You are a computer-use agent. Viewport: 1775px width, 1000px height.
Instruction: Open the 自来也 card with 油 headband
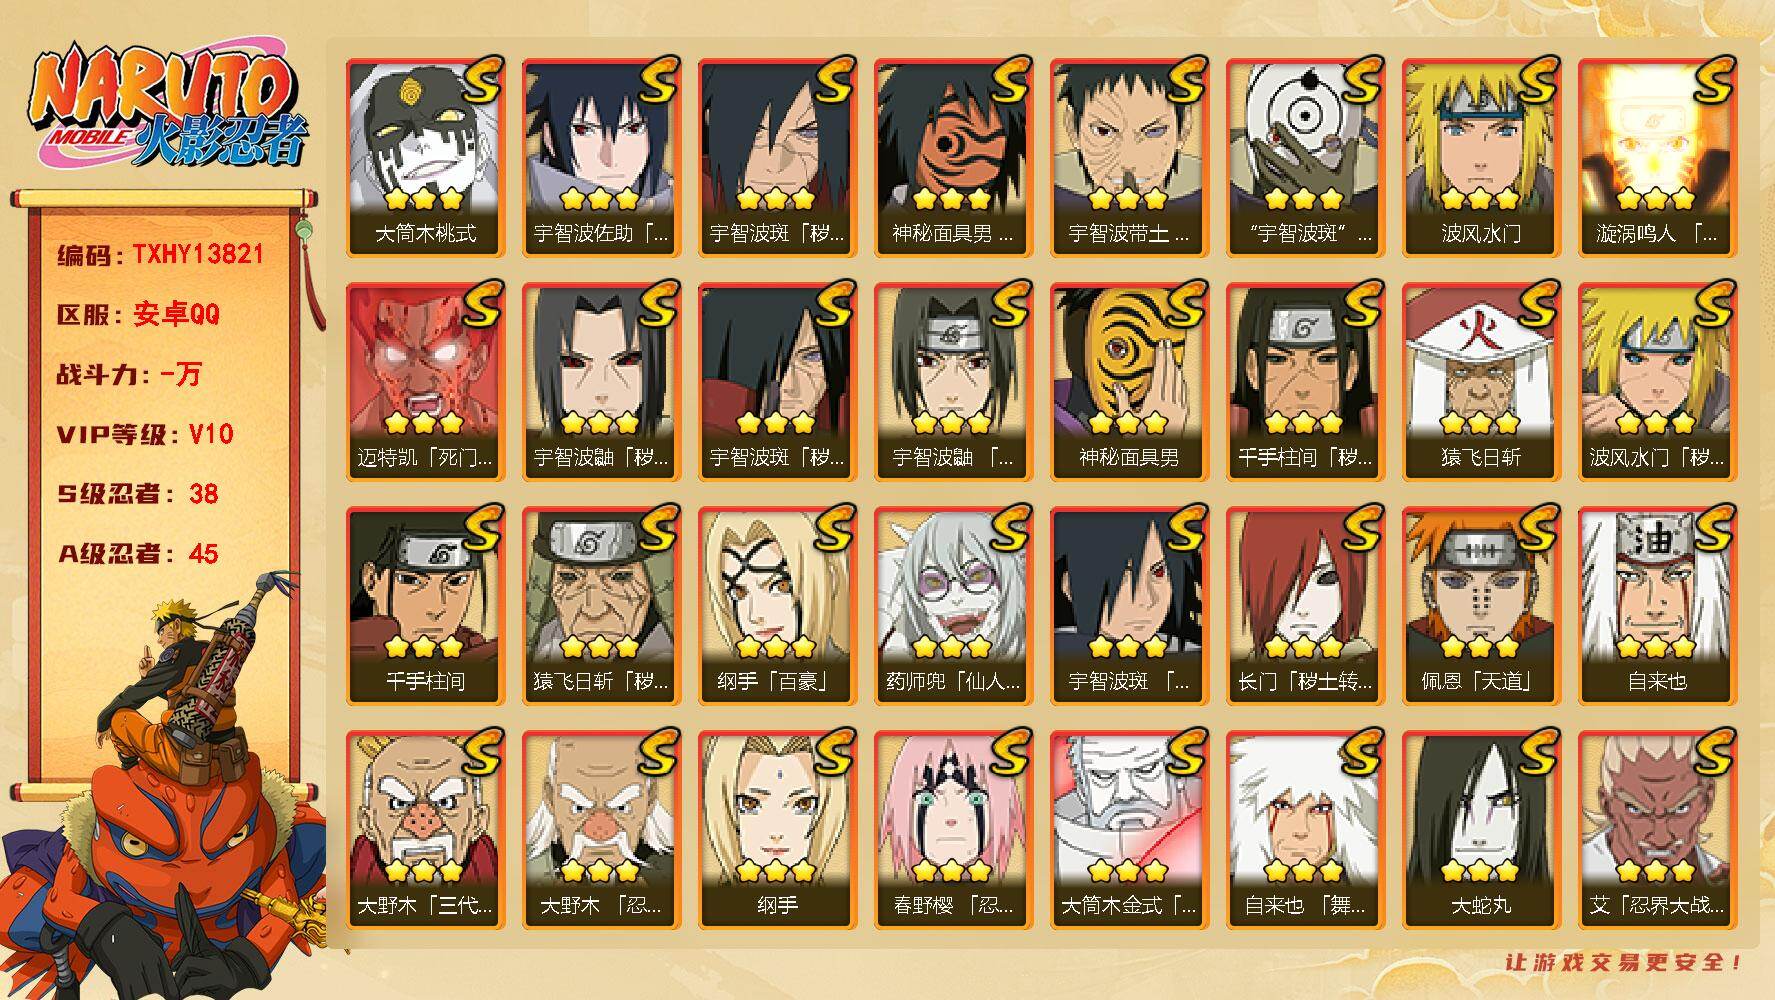[x=1657, y=606]
